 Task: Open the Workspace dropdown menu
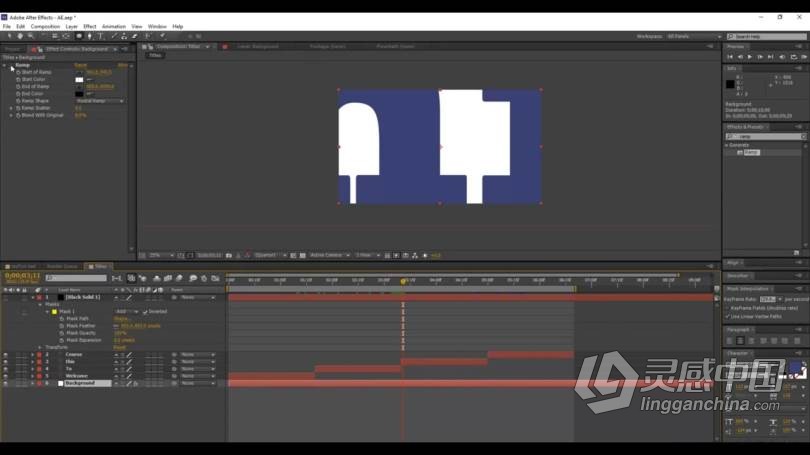click(690, 36)
